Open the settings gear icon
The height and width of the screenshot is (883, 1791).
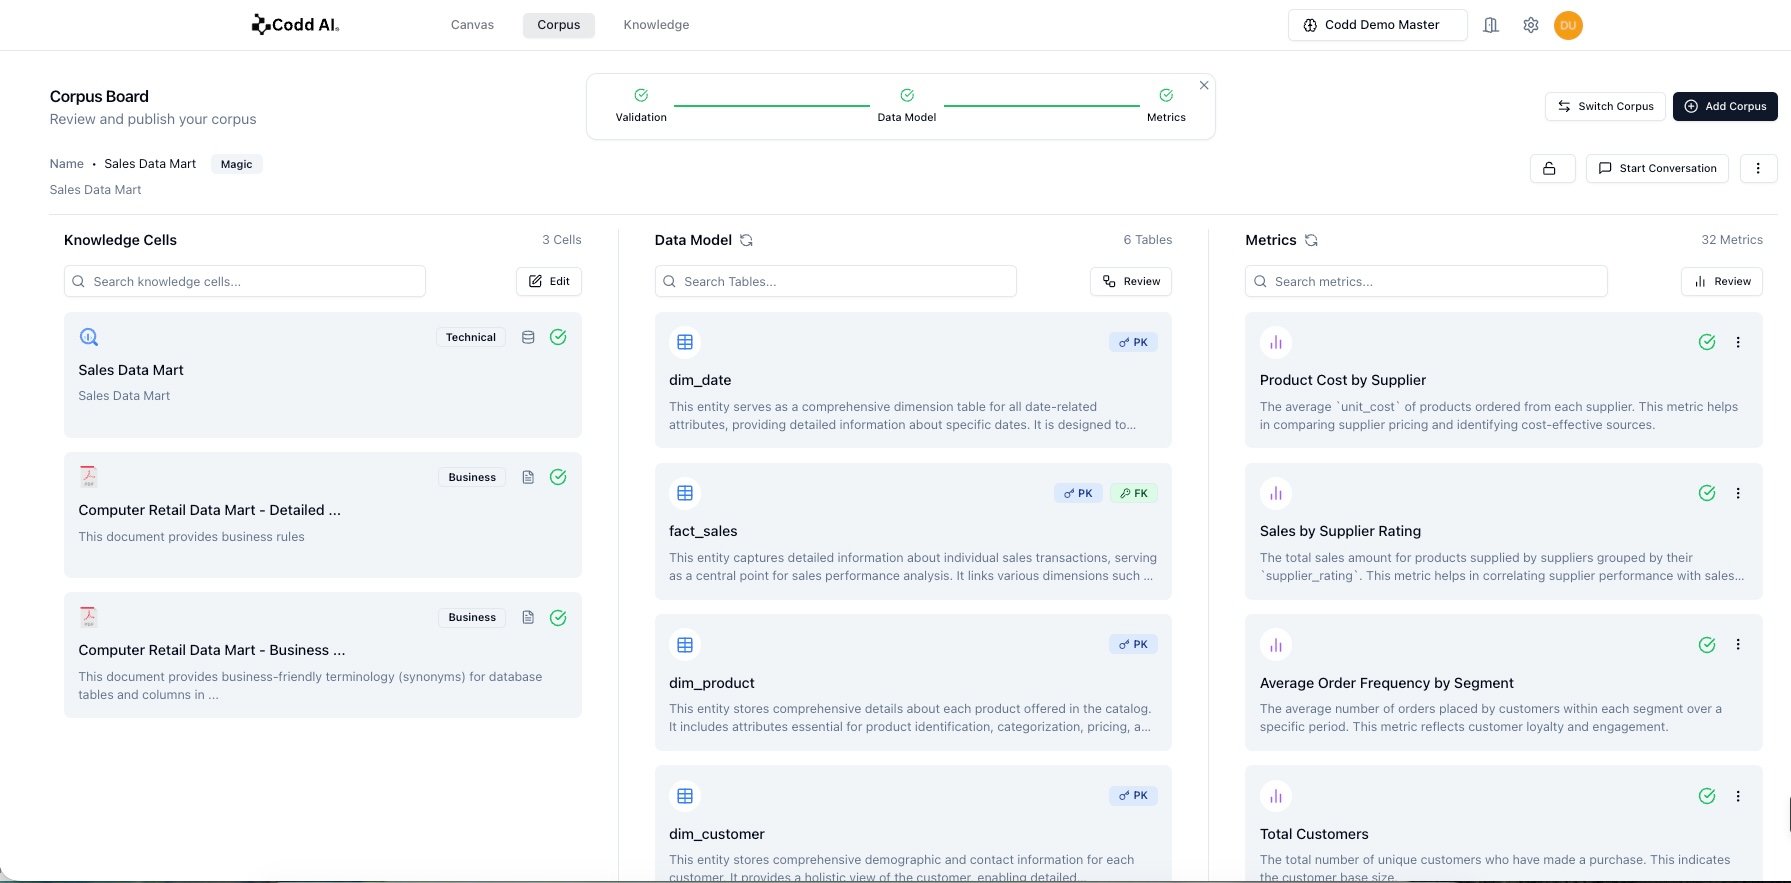click(x=1530, y=25)
